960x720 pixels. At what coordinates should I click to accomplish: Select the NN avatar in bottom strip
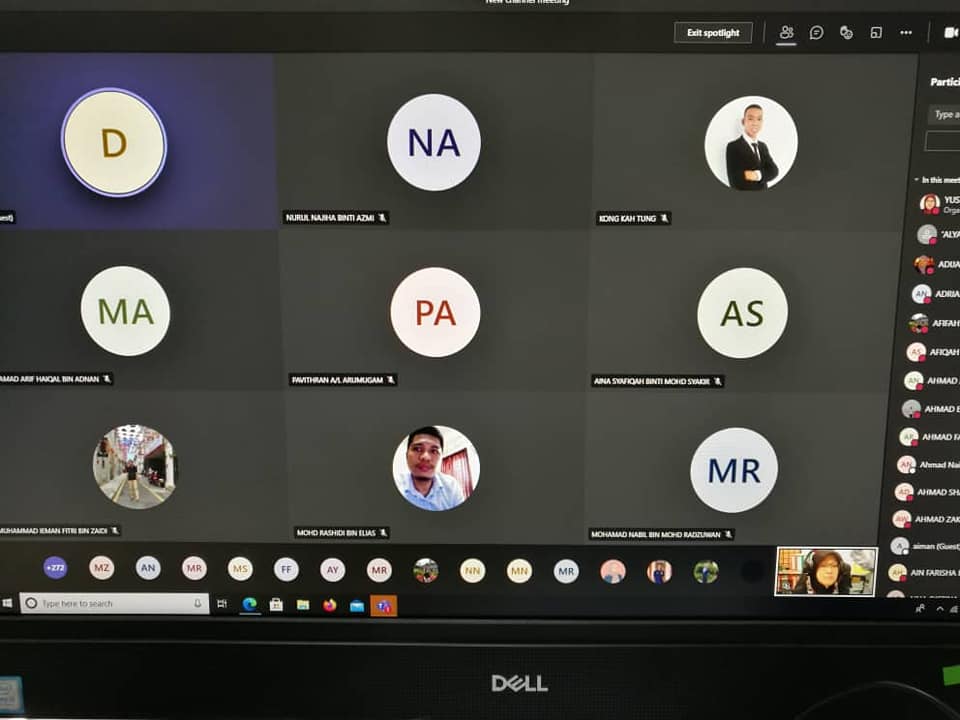(473, 571)
